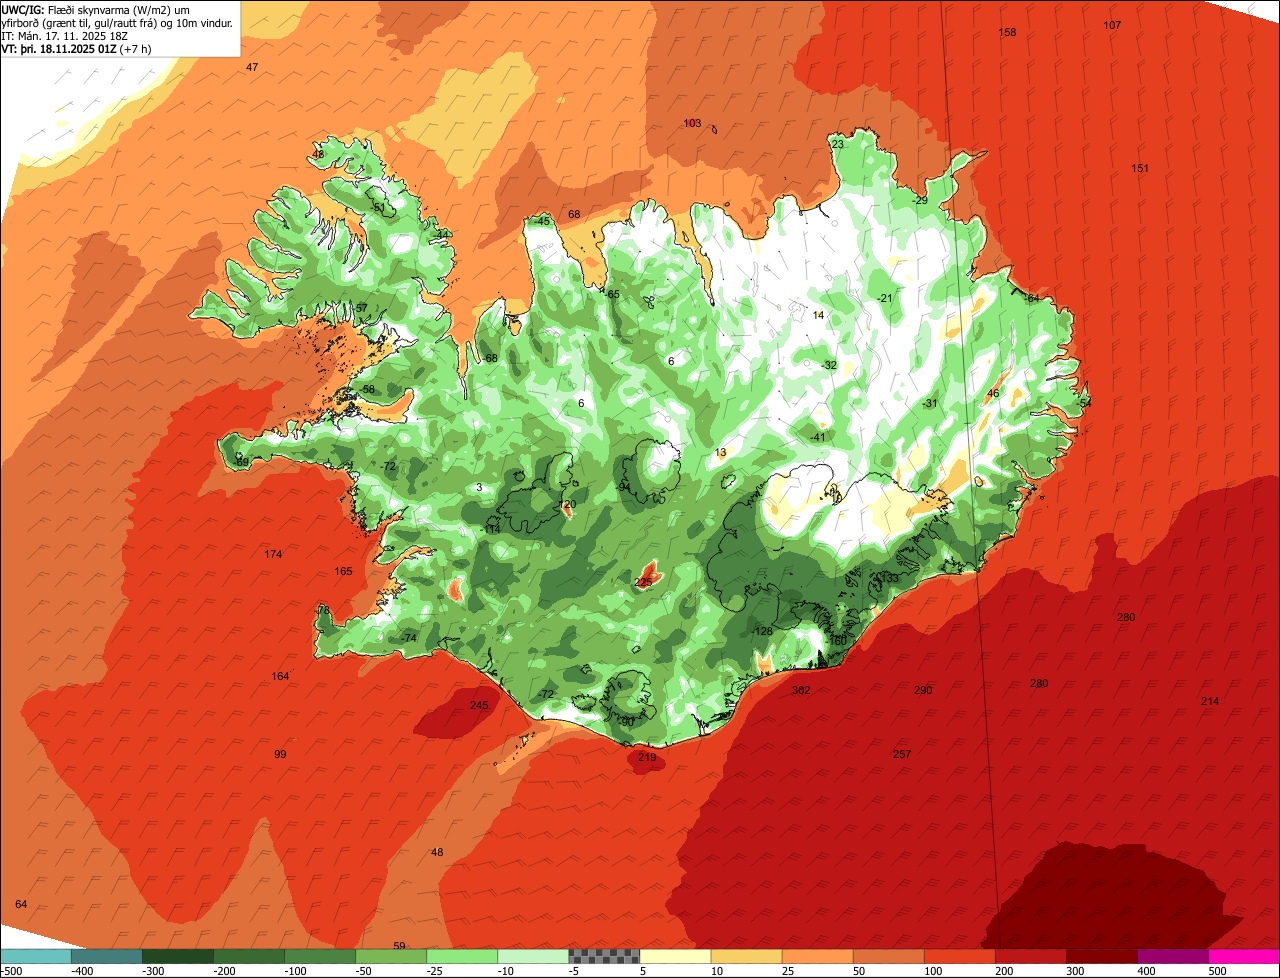The width and height of the screenshot is (1280, 978).
Task: Click the red 100 to 200 legend swatch
Action: point(959,956)
